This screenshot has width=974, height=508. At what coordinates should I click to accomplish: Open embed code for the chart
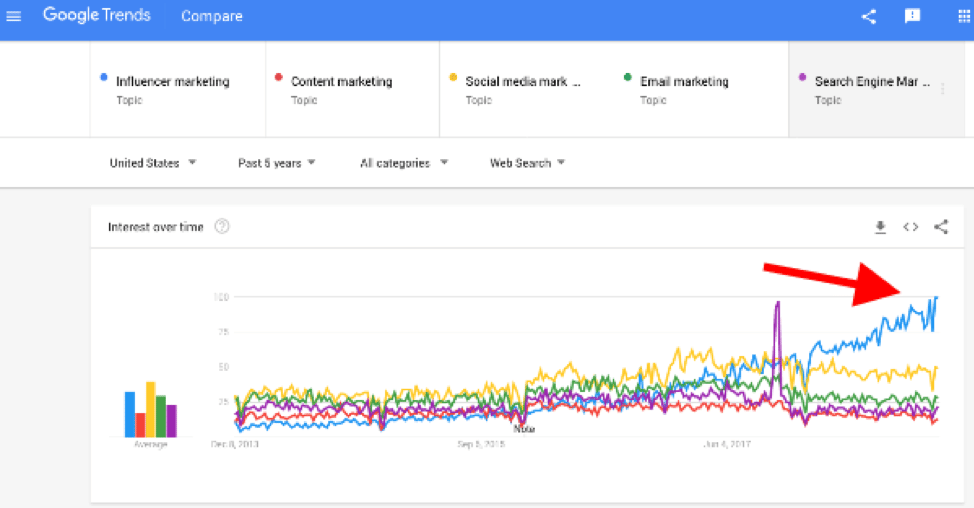(x=911, y=227)
